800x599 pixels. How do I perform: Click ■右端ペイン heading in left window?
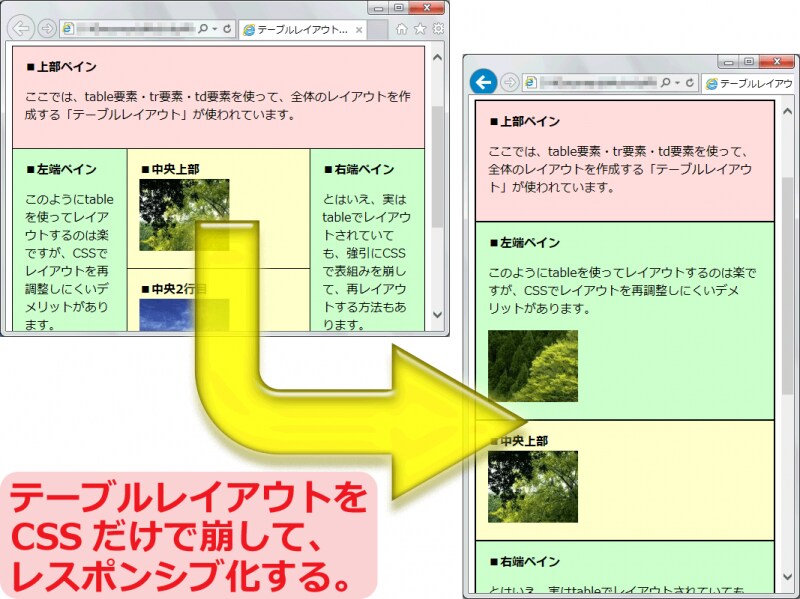coord(359,169)
